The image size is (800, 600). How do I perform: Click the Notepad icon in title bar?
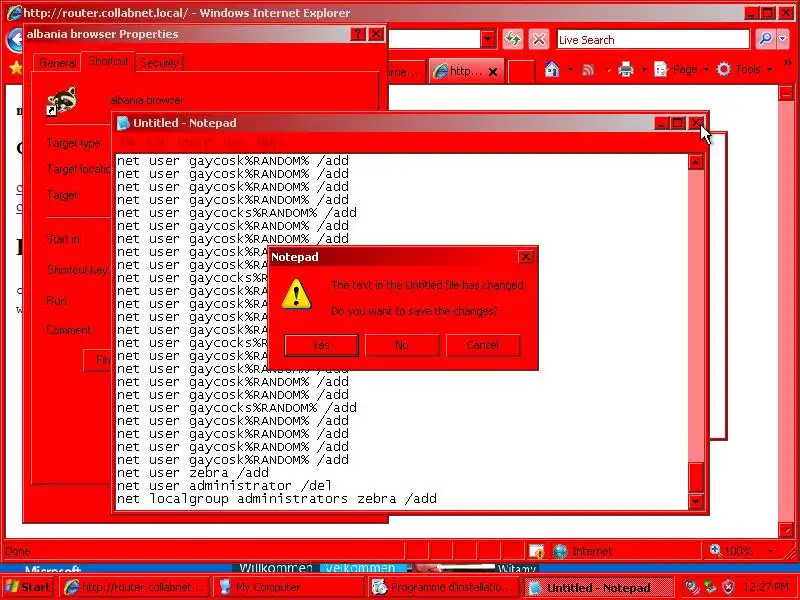click(123, 123)
